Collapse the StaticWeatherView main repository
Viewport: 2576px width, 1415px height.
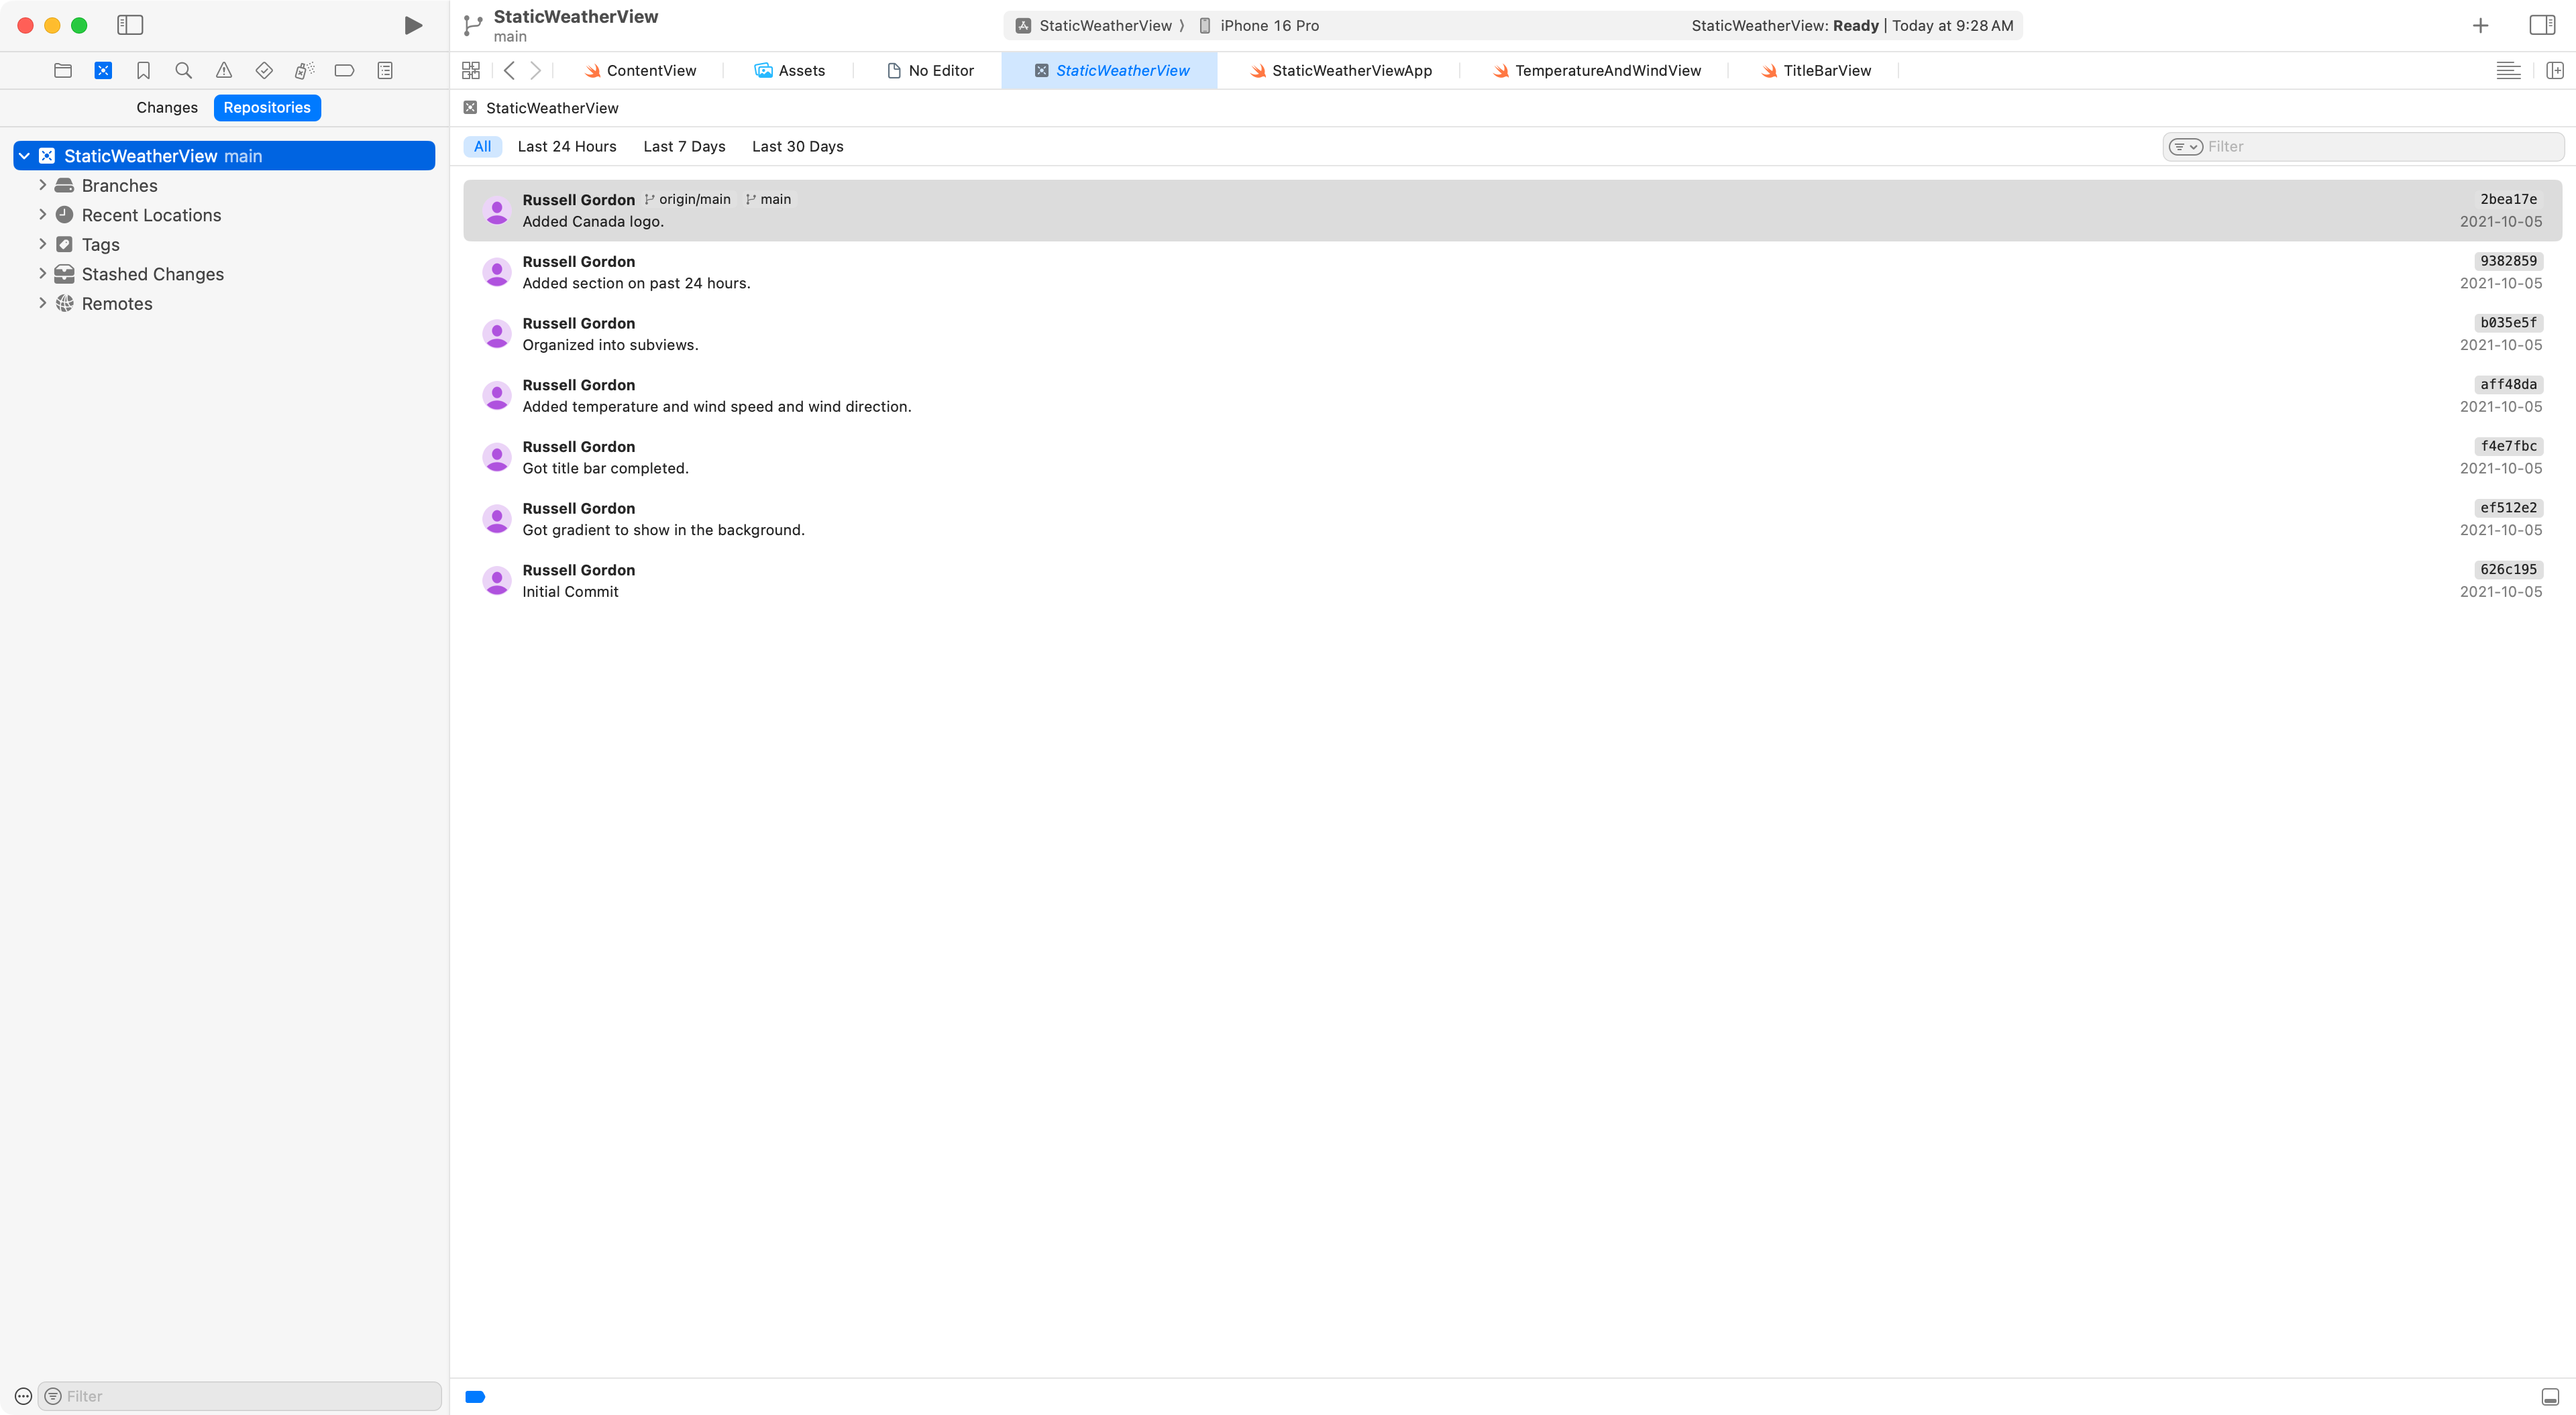(24, 156)
